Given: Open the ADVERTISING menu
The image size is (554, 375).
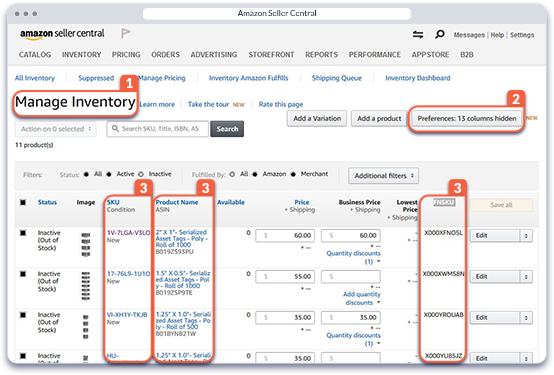Looking at the screenshot, I should click(x=214, y=55).
